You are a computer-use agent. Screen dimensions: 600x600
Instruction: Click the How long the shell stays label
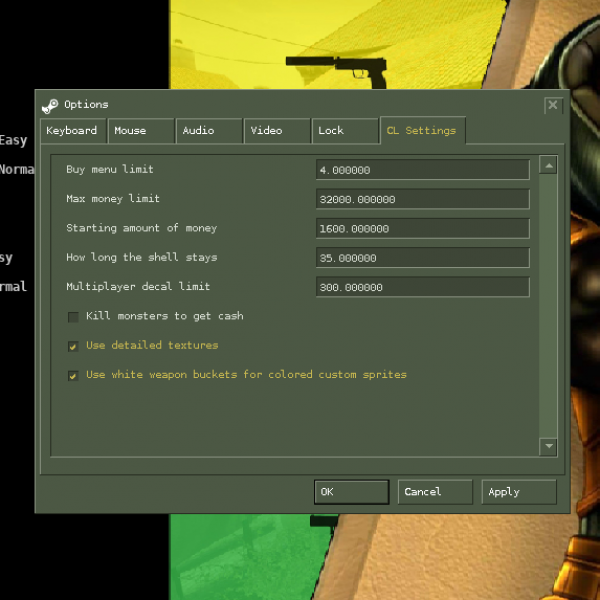(x=142, y=258)
